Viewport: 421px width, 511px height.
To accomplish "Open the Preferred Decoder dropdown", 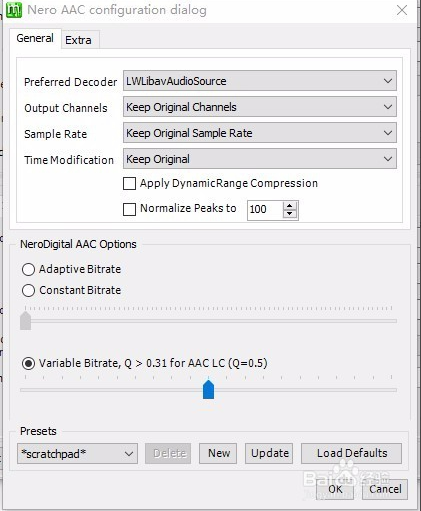I will (x=260, y=81).
